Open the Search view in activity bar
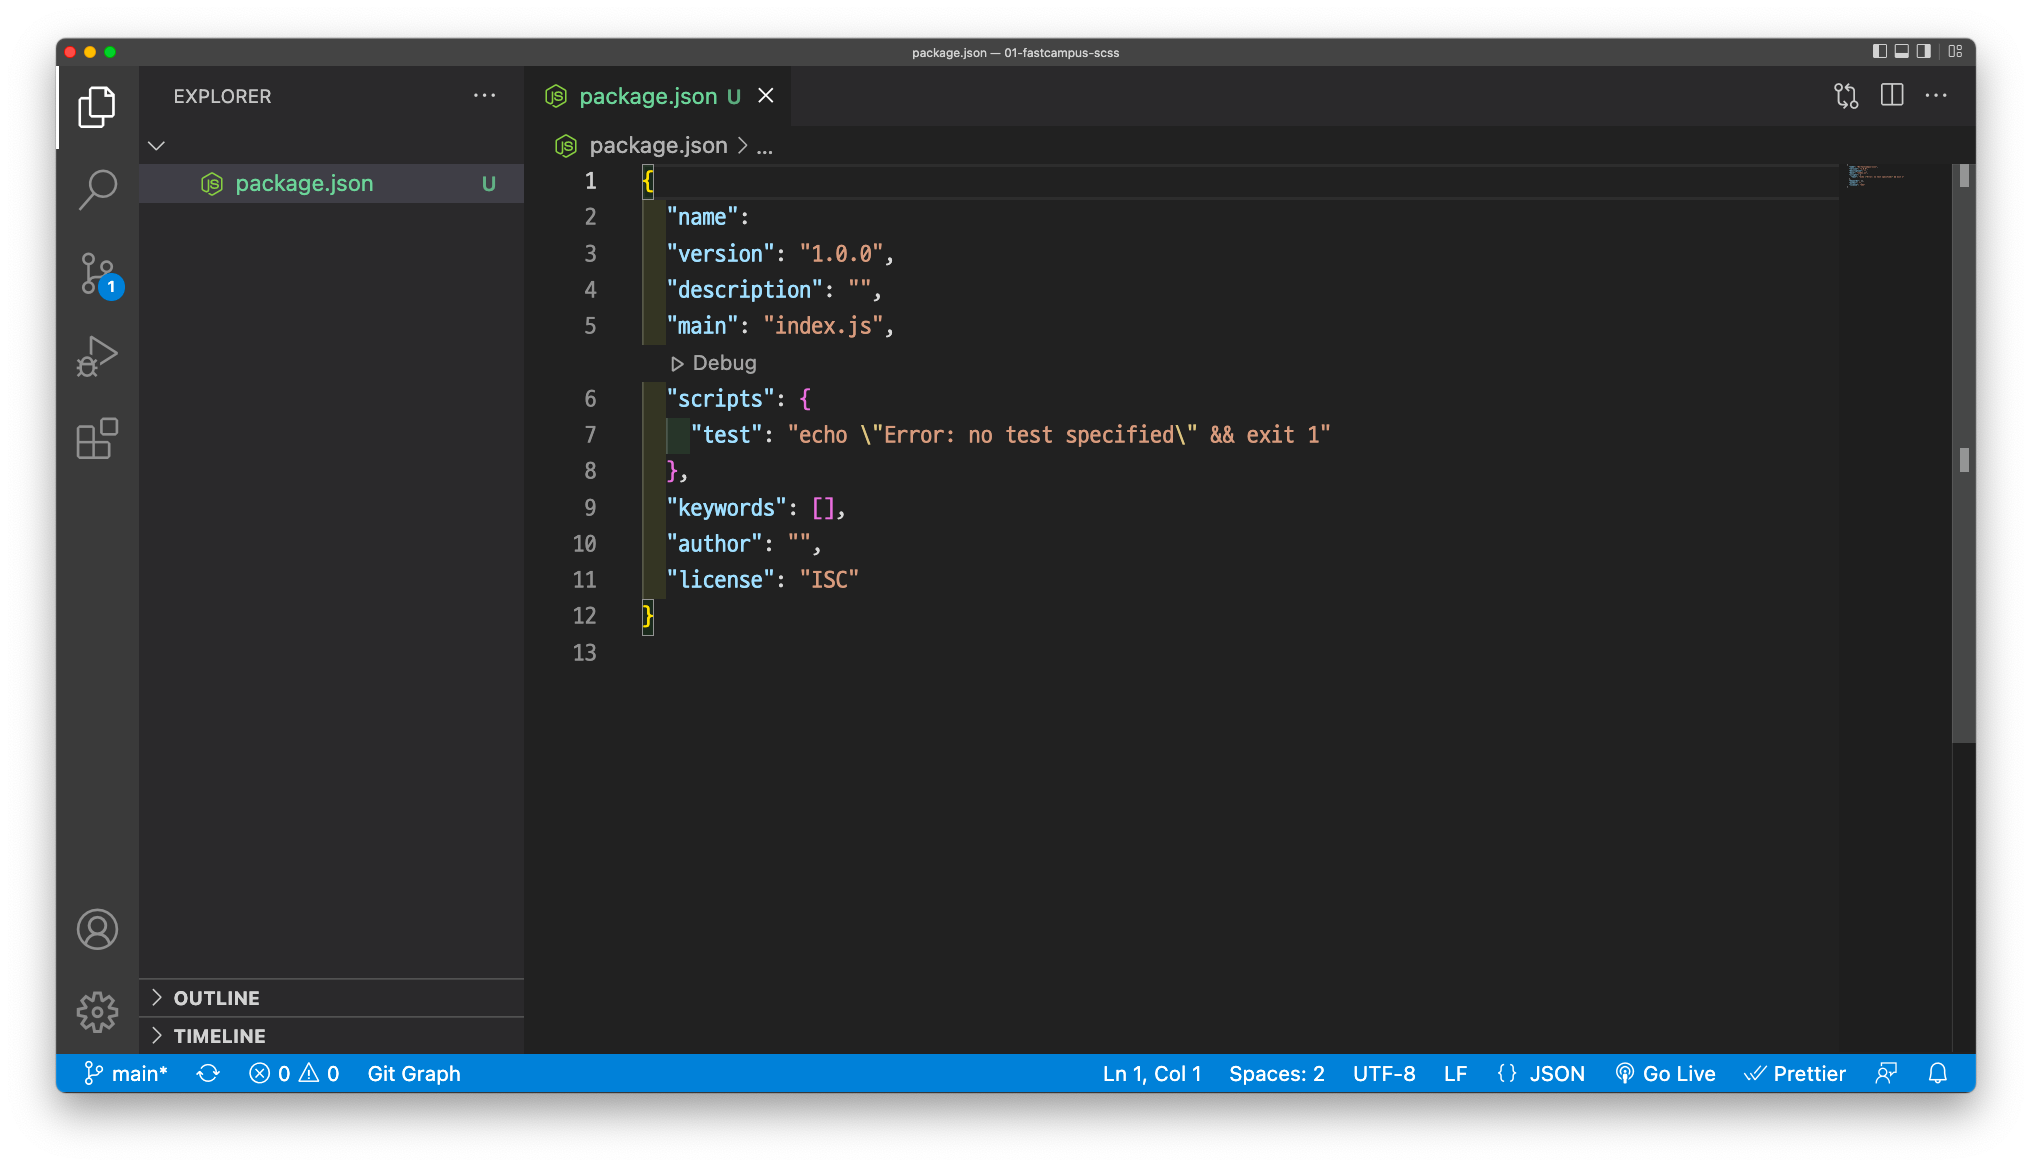This screenshot has height=1167, width=2032. [97, 189]
